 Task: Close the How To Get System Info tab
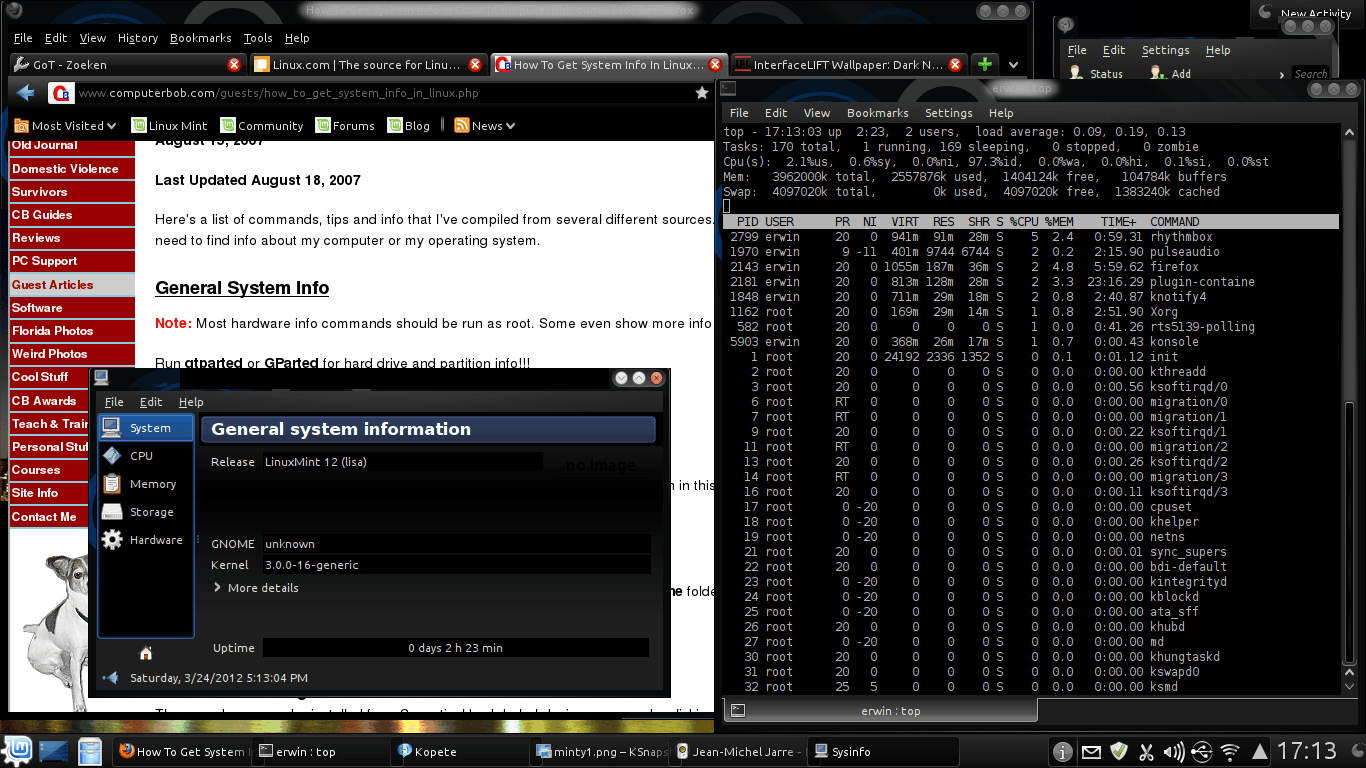716,65
